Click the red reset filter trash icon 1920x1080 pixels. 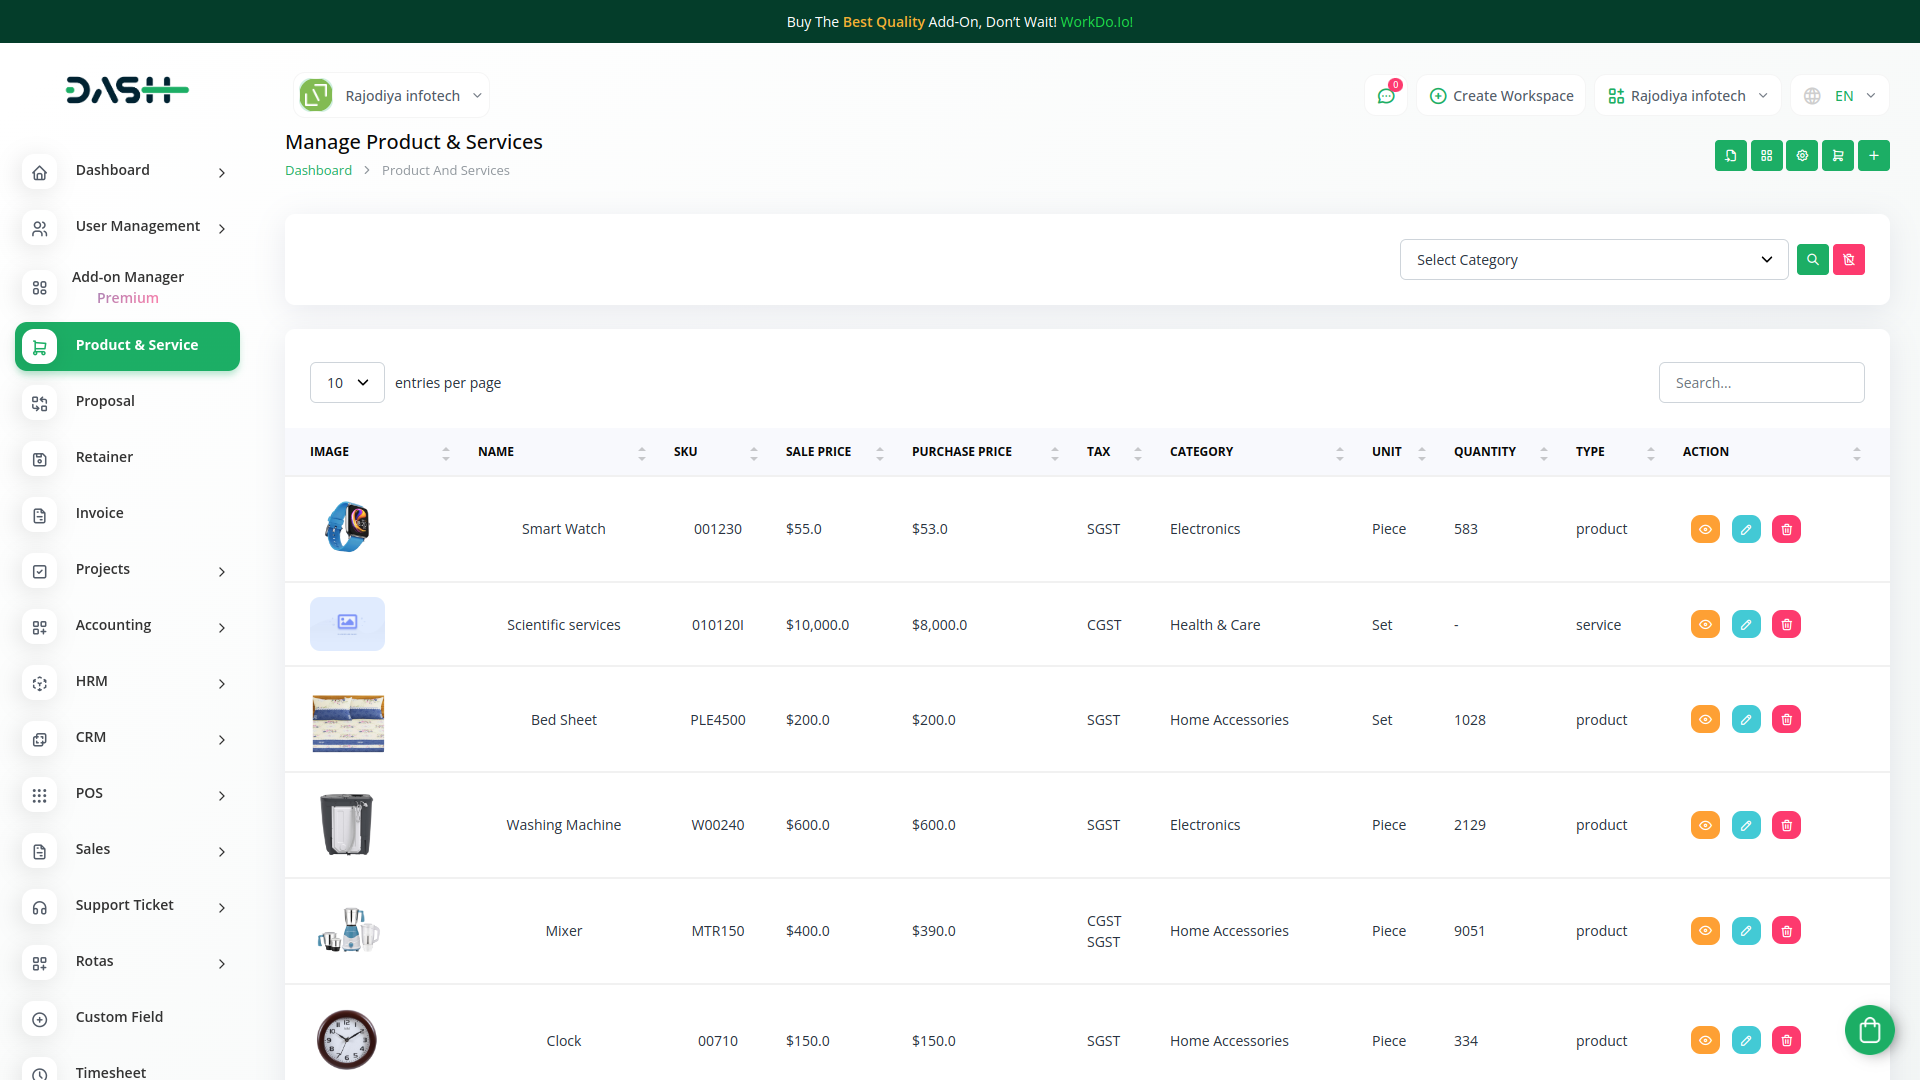click(1849, 260)
